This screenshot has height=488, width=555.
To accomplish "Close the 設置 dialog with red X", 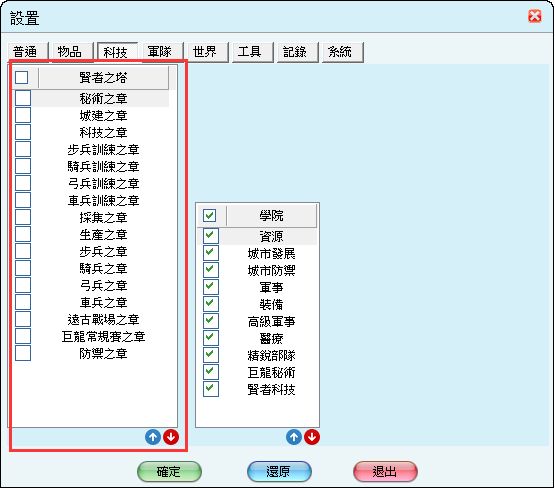I will (534, 16).
